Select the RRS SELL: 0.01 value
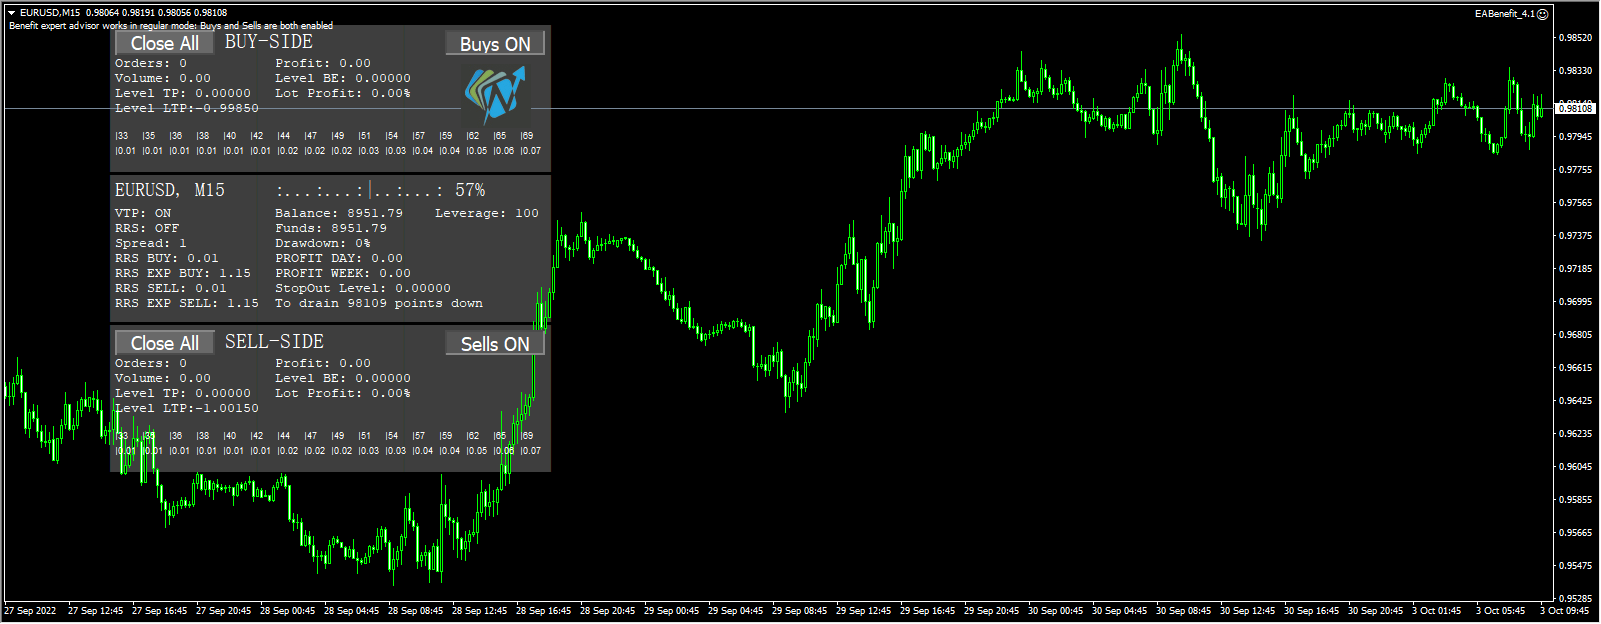 tap(171, 288)
